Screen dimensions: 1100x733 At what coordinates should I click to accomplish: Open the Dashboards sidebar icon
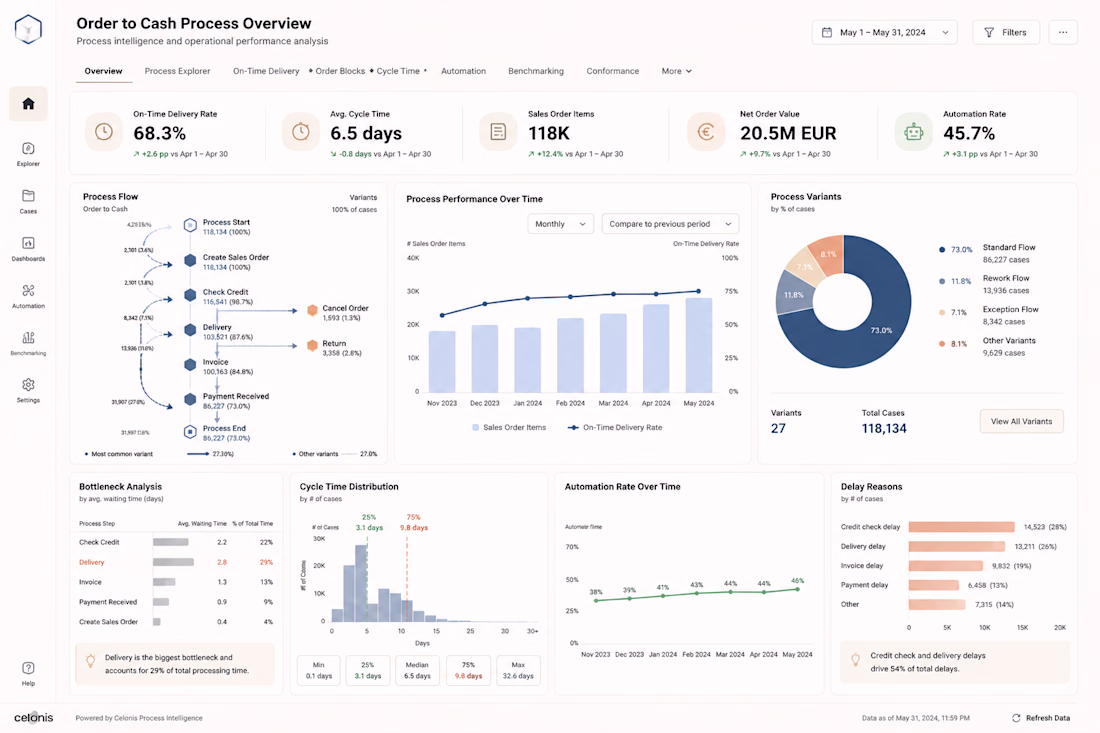28,243
